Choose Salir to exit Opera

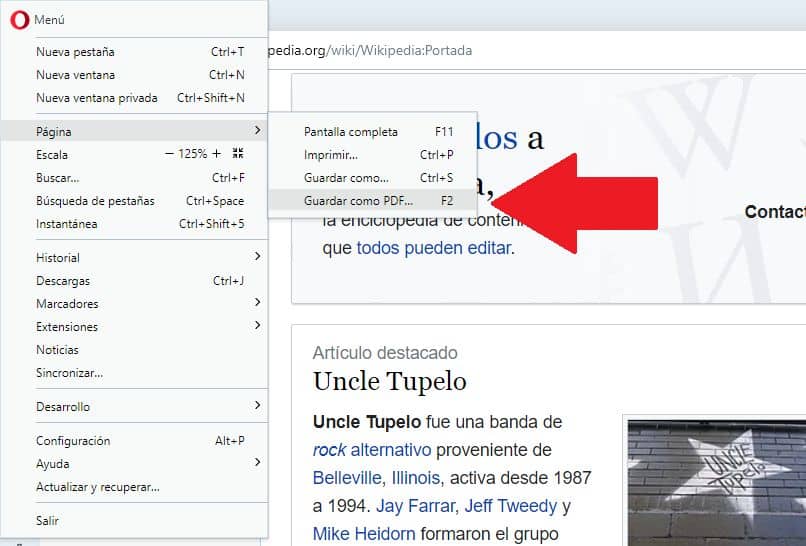pos(134,521)
